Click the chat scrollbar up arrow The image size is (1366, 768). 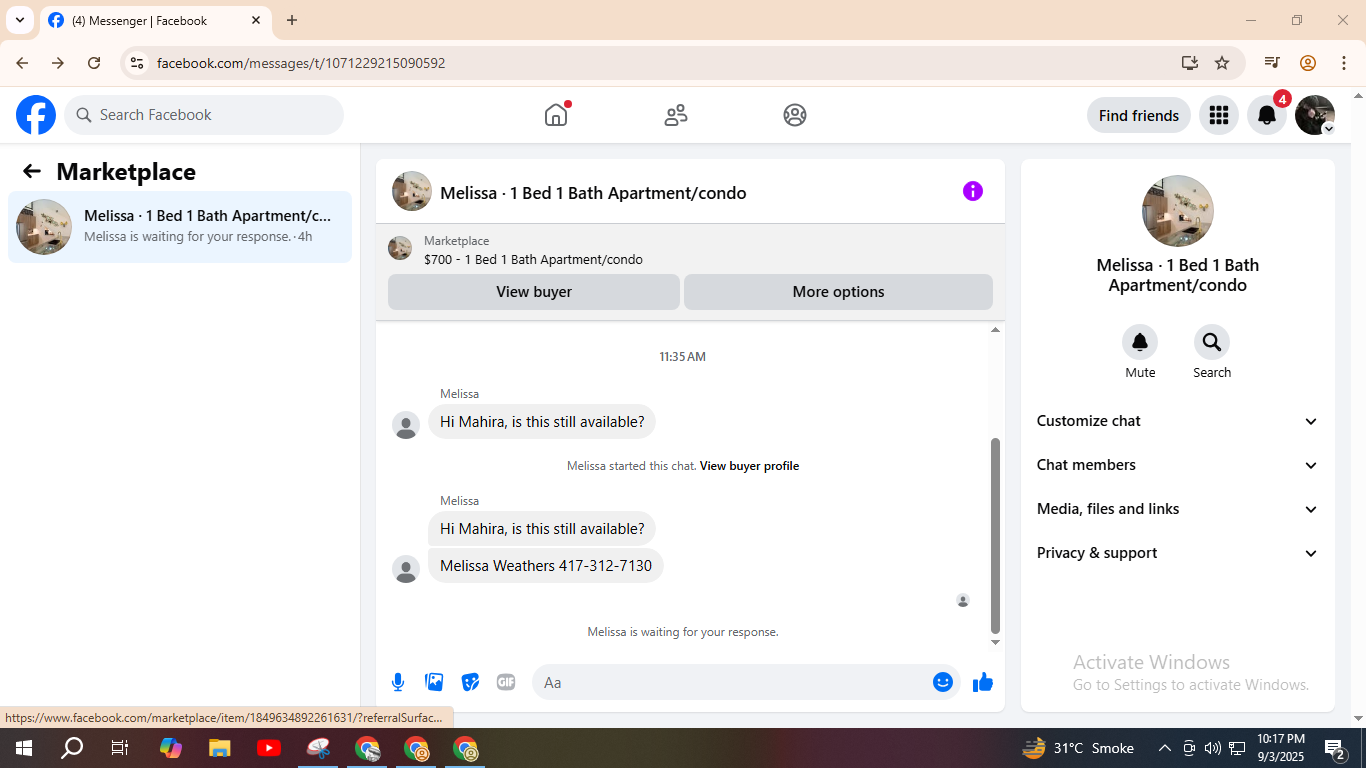[995, 329]
